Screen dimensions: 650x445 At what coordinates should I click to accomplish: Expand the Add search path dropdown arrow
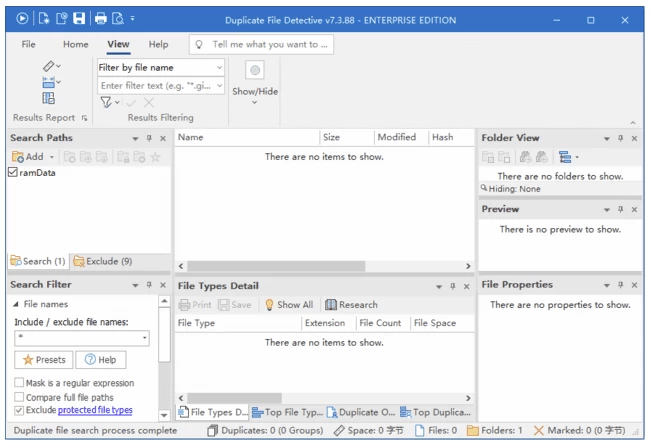[x=51, y=157]
